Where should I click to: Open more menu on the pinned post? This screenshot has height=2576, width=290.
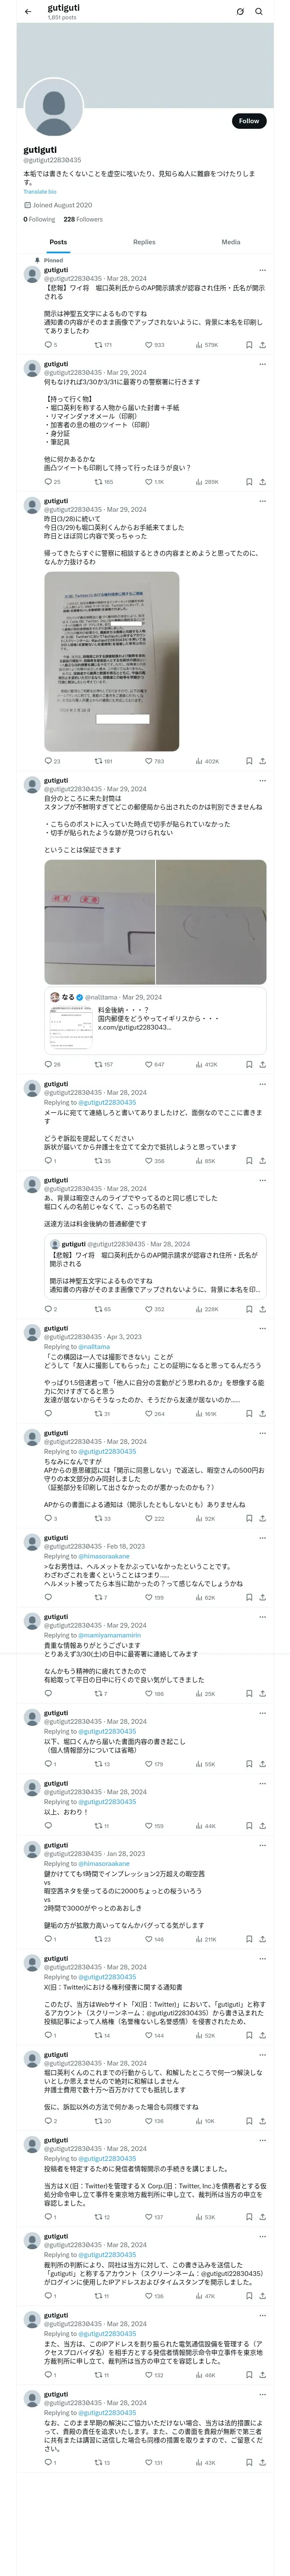coord(263,270)
